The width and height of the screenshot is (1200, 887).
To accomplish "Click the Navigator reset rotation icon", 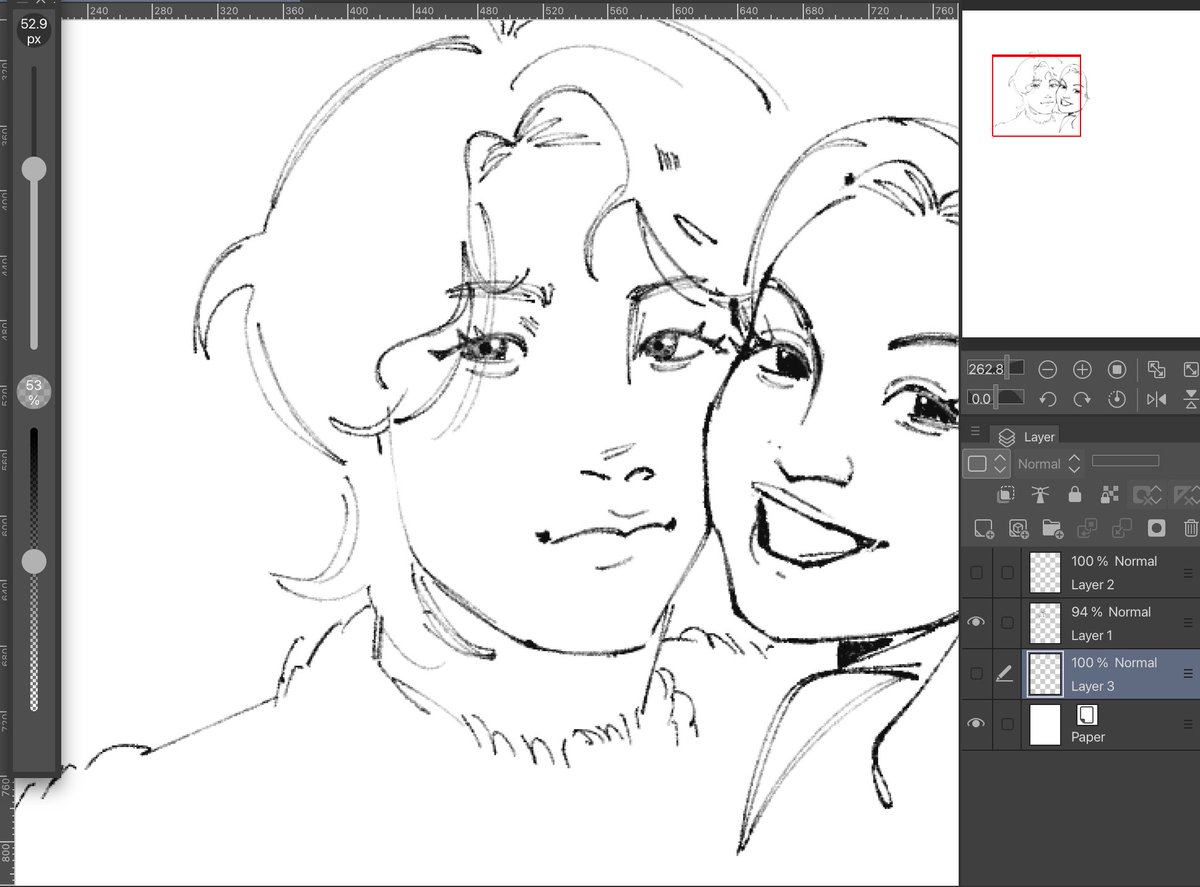I will [x=1118, y=399].
